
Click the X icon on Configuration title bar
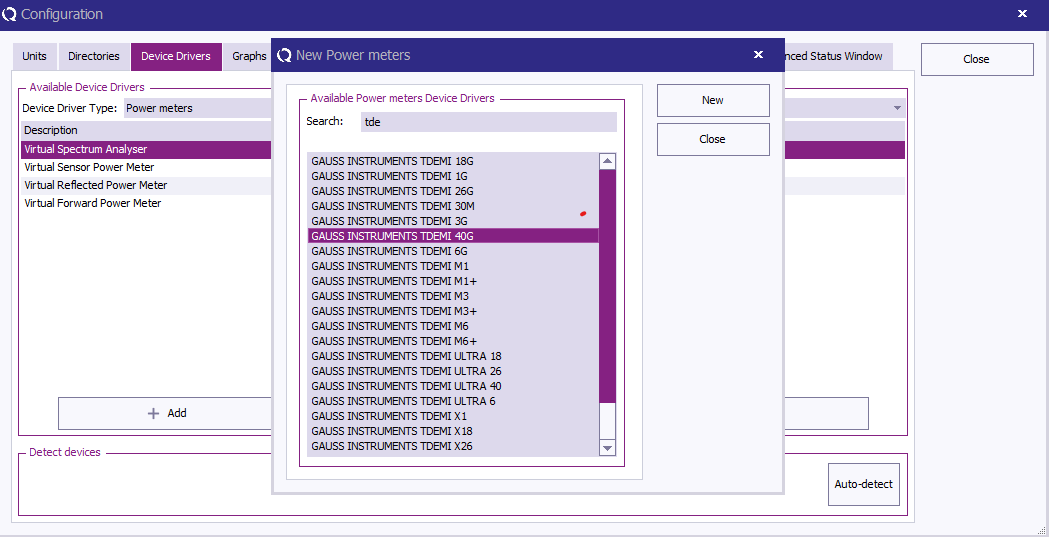coord(1022,13)
